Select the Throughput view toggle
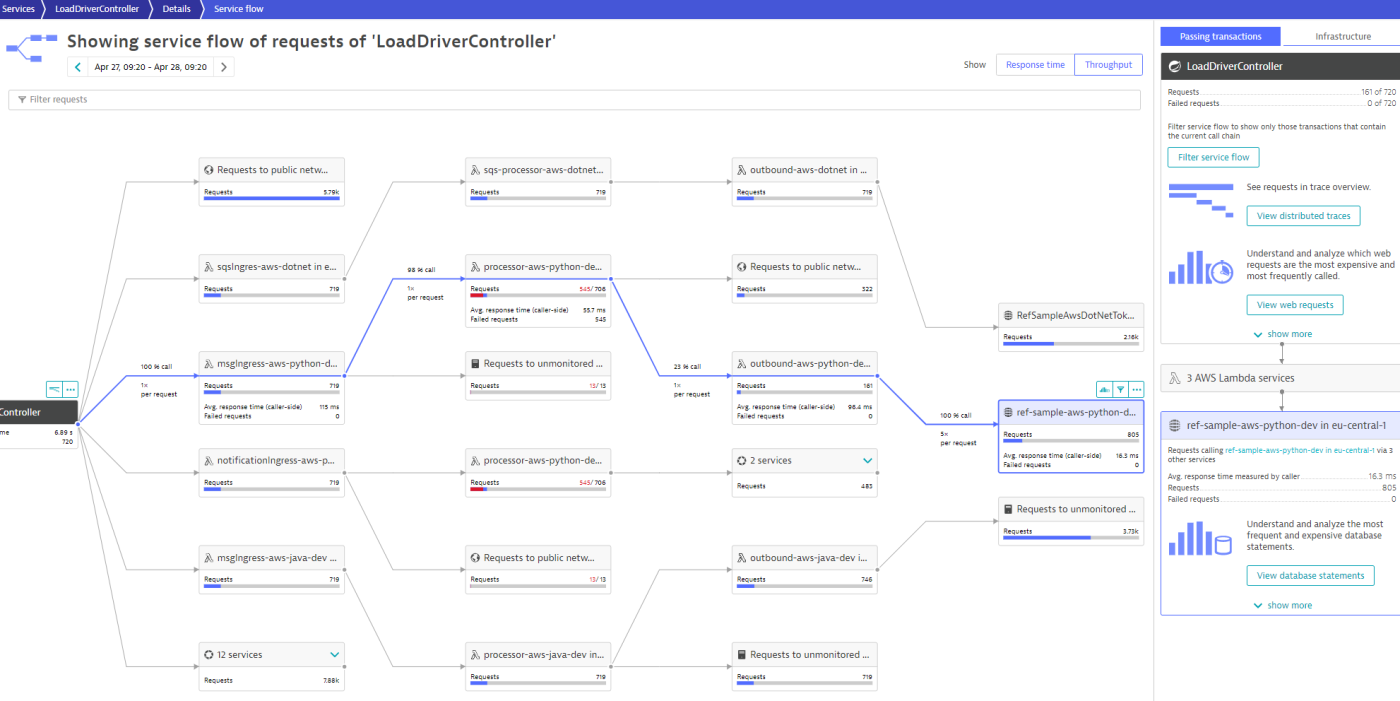 pos(1108,64)
